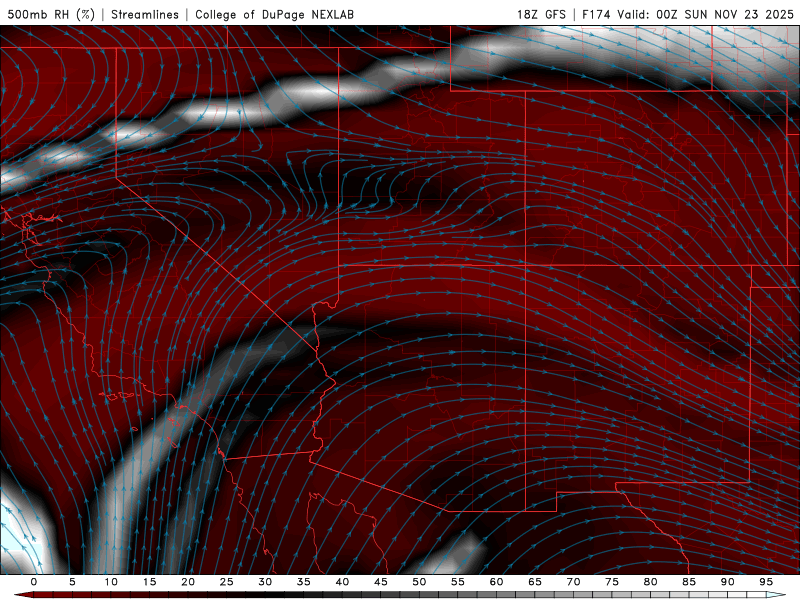The image size is (800, 600).
Task: Click the 'Streamlines' header label
Action: 145,14
